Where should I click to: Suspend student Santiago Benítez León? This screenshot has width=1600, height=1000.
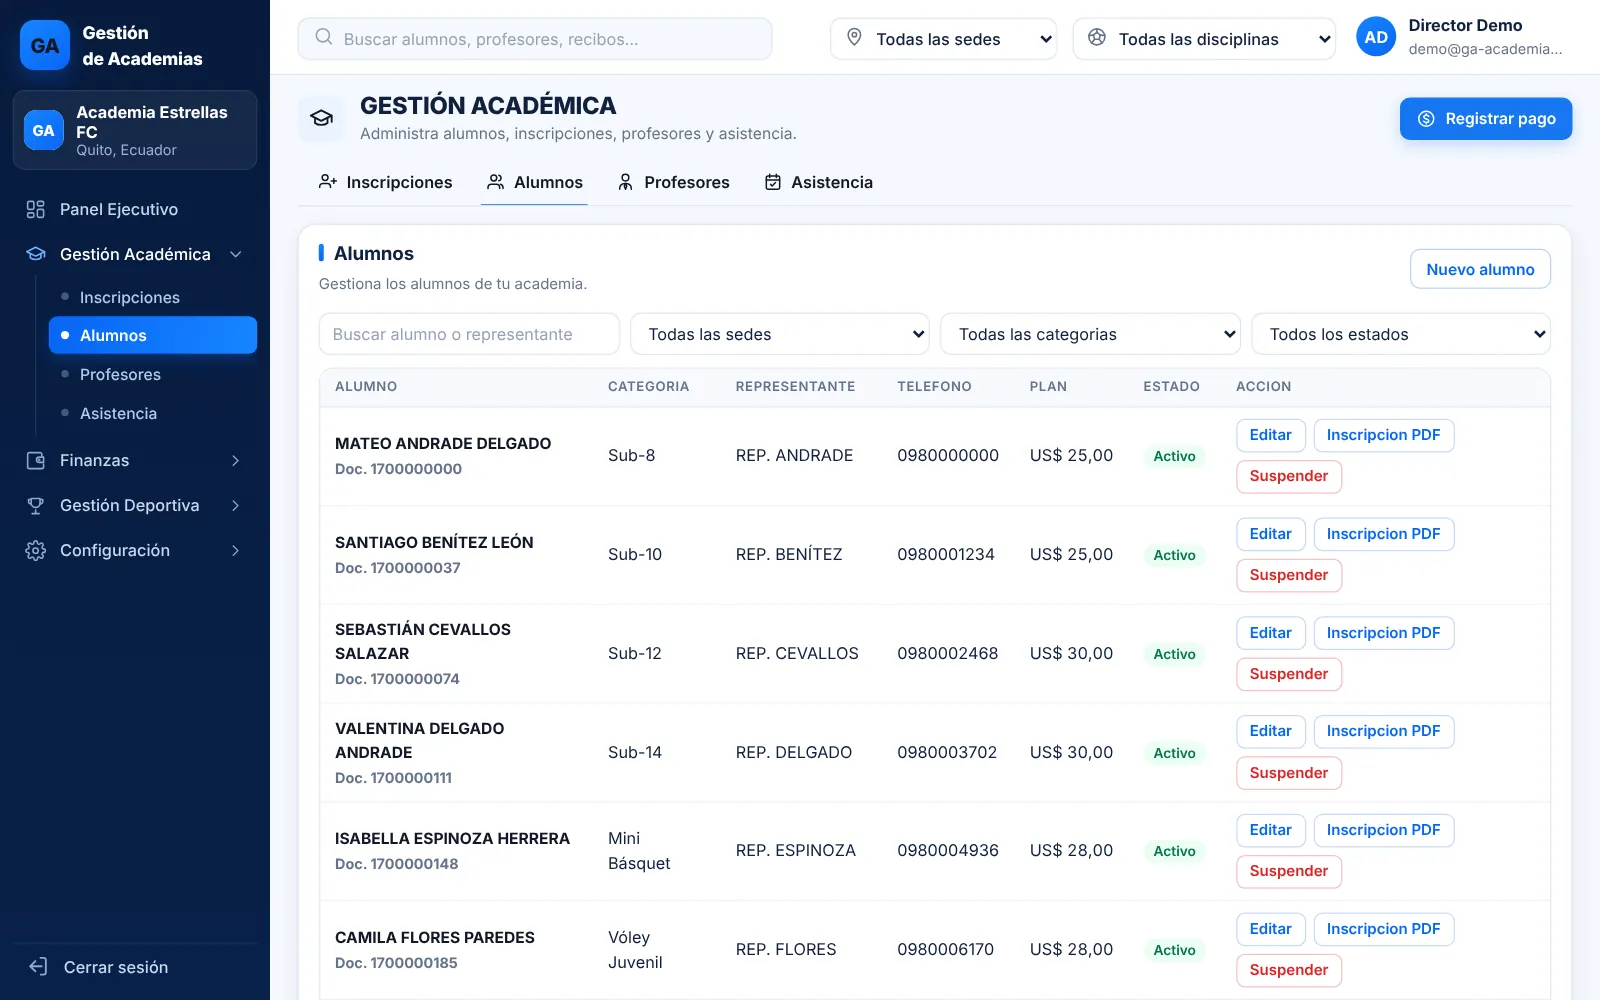tap(1289, 575)
